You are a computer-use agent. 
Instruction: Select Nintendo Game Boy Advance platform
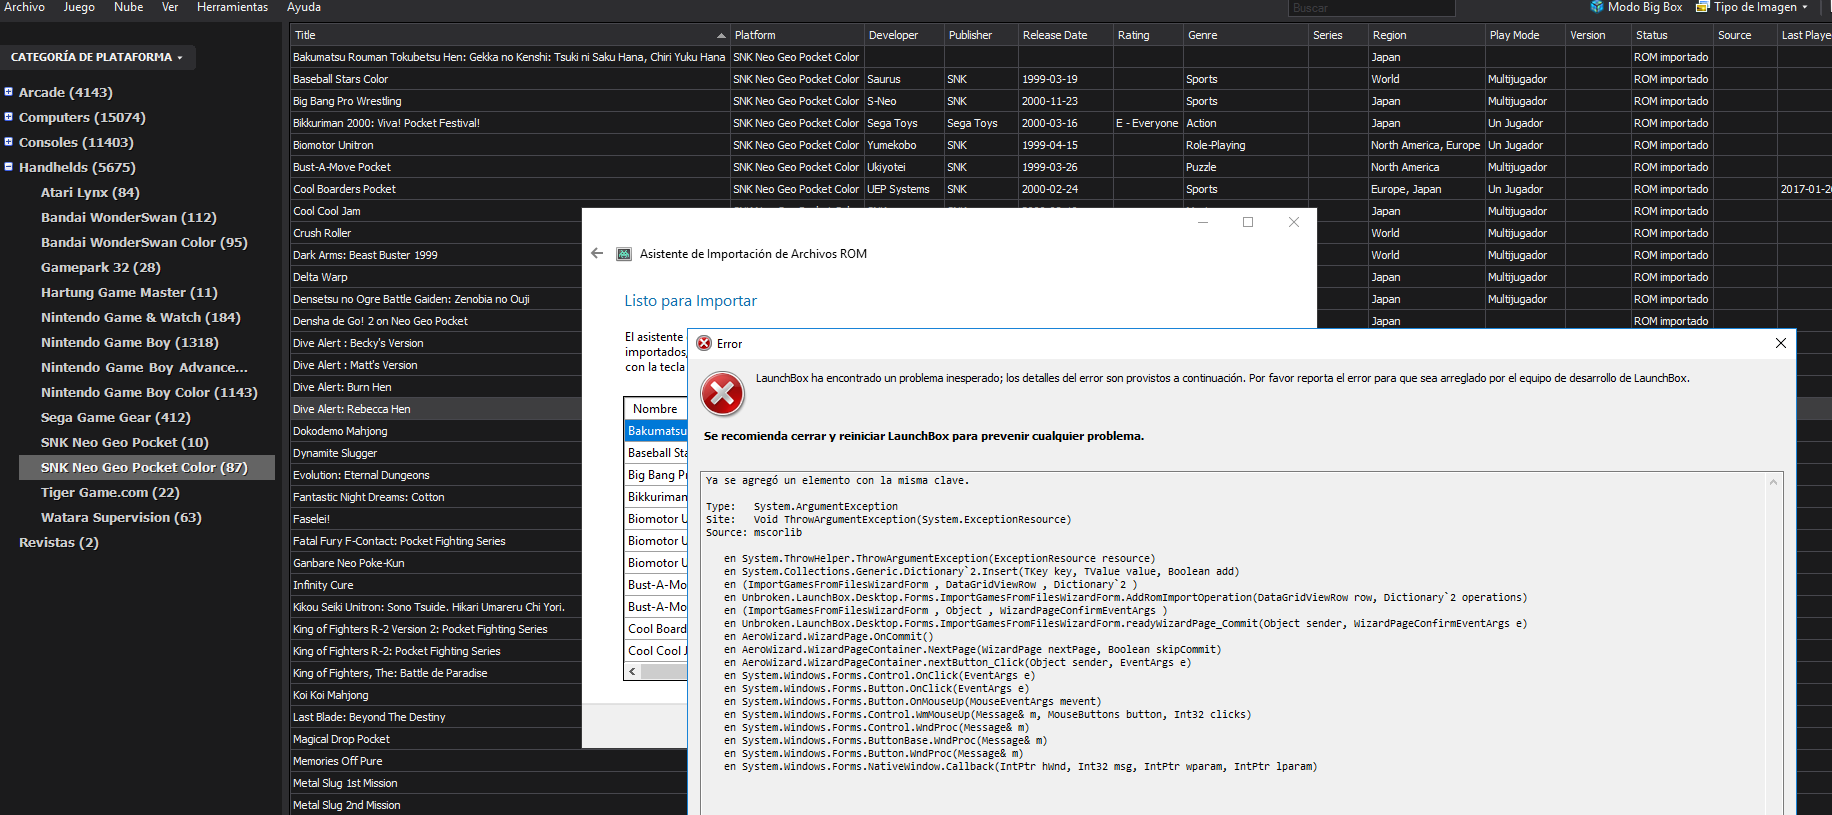pos(144,367)
